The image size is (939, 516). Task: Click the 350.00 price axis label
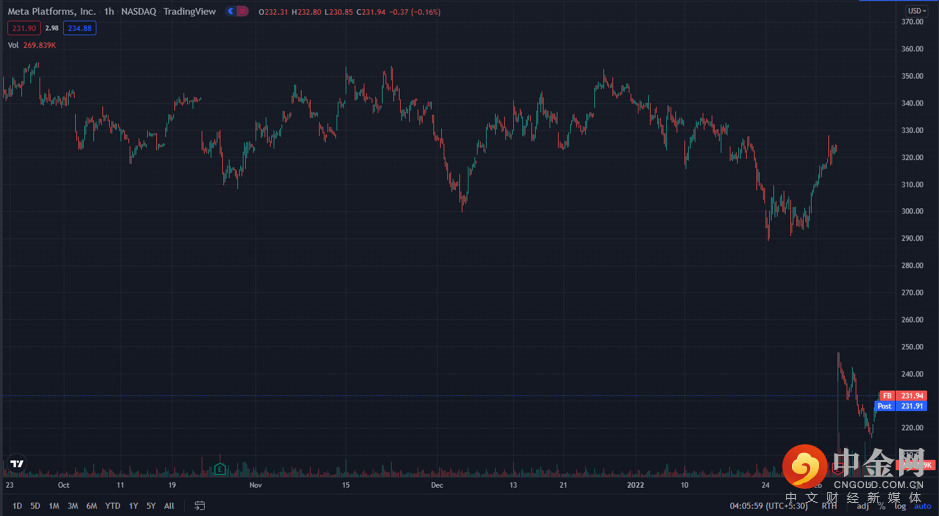pos(912,76)
